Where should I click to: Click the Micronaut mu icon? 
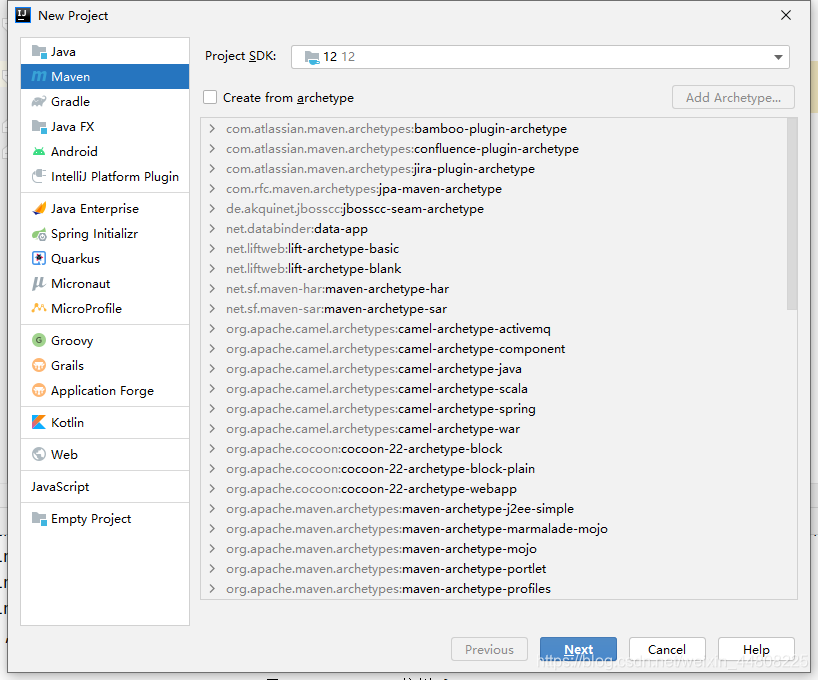point(39,283)
